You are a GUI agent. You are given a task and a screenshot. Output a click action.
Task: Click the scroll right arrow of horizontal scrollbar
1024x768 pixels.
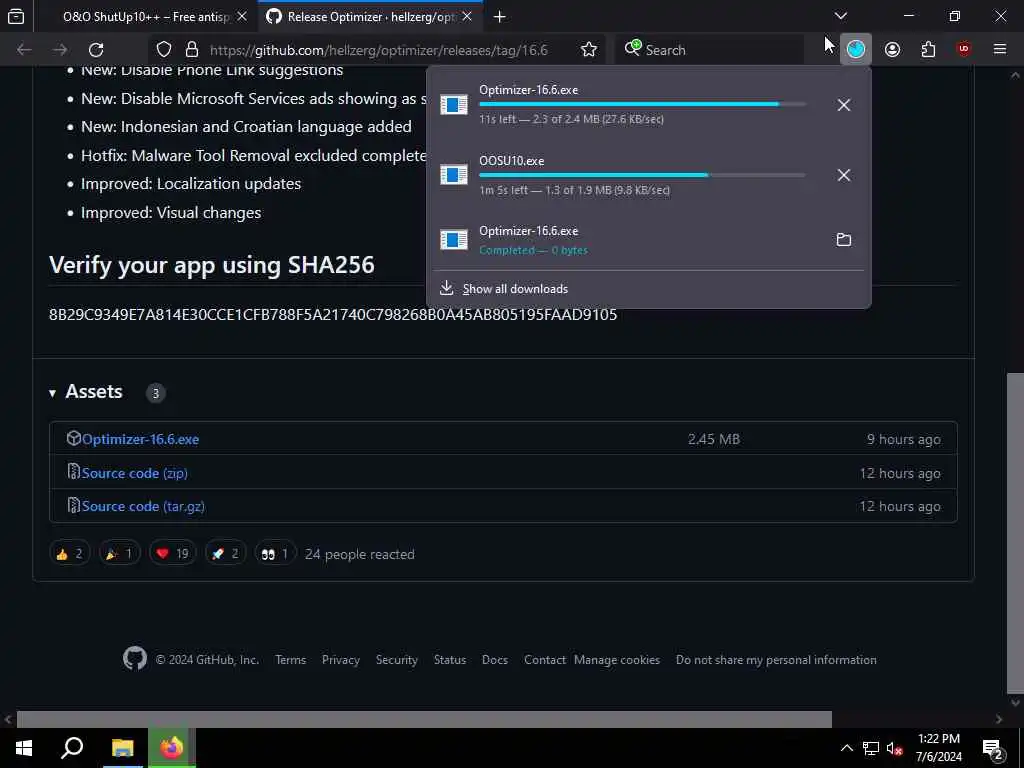pos(999,719)
